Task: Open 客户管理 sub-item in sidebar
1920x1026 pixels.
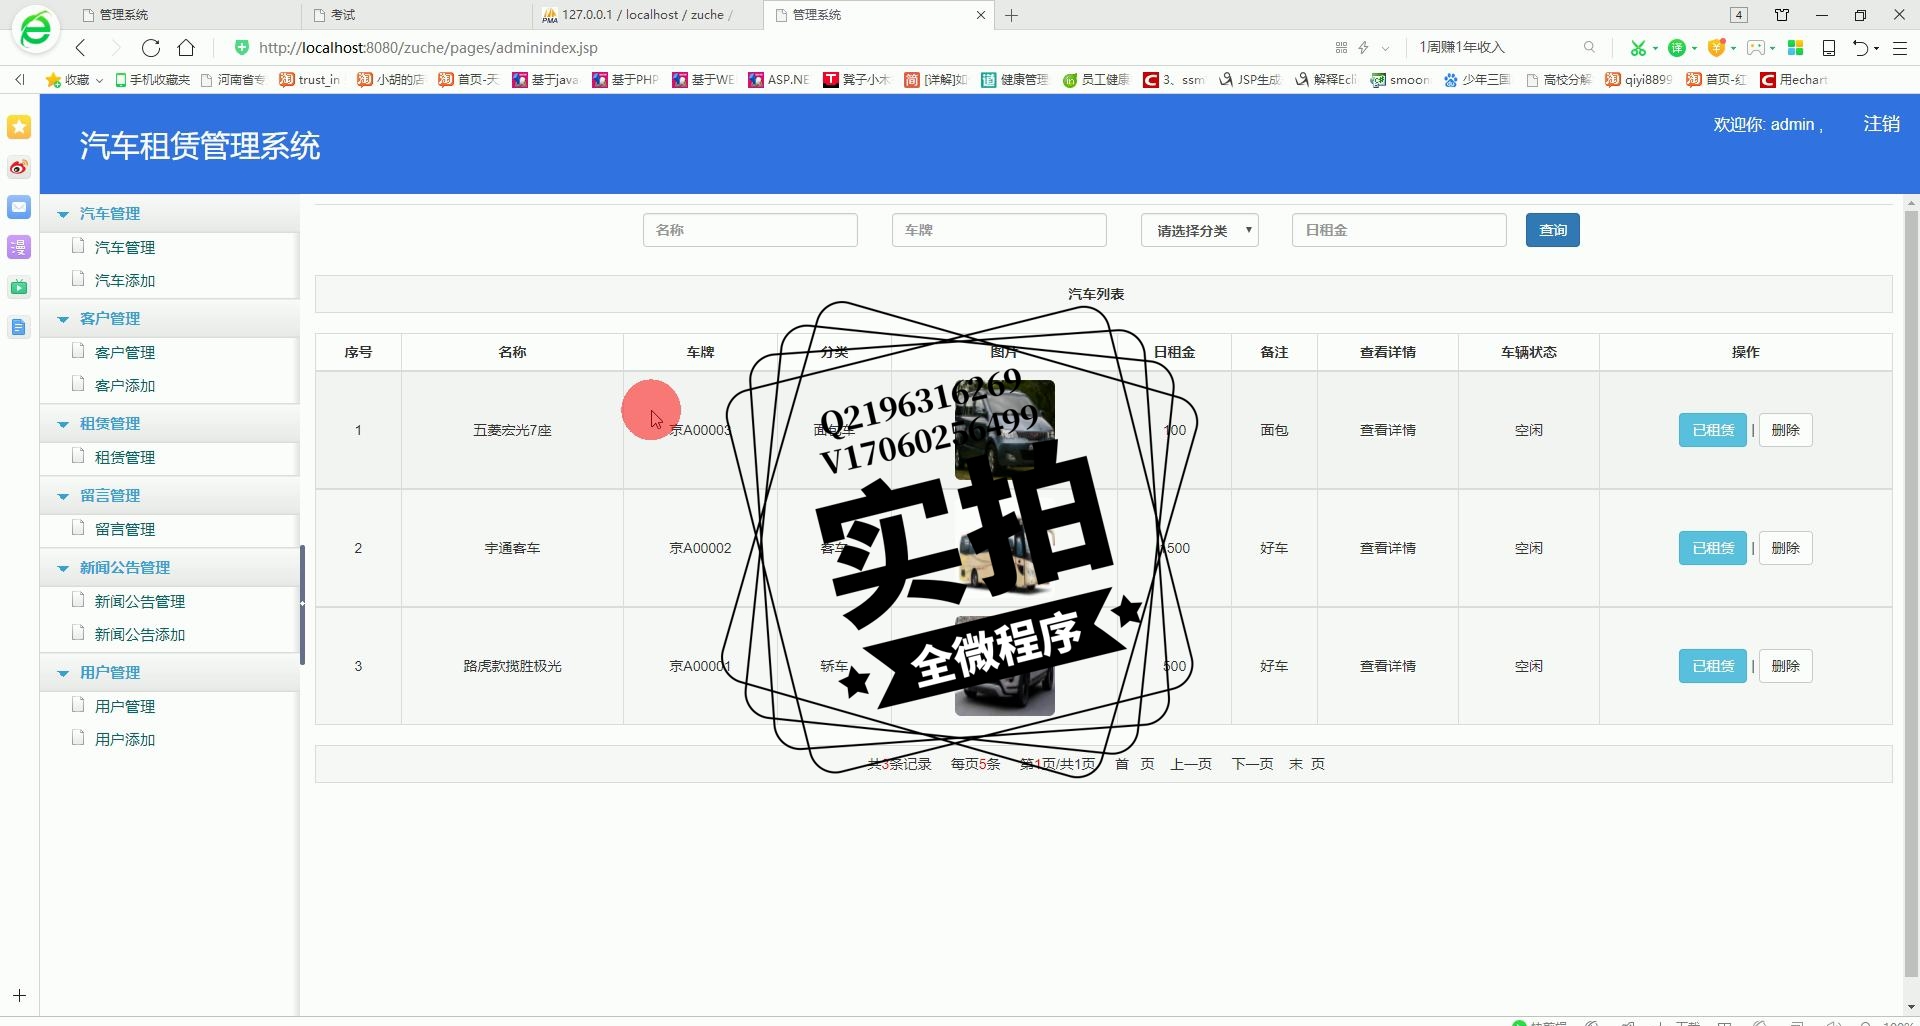Action: click(x=125, y=353)
